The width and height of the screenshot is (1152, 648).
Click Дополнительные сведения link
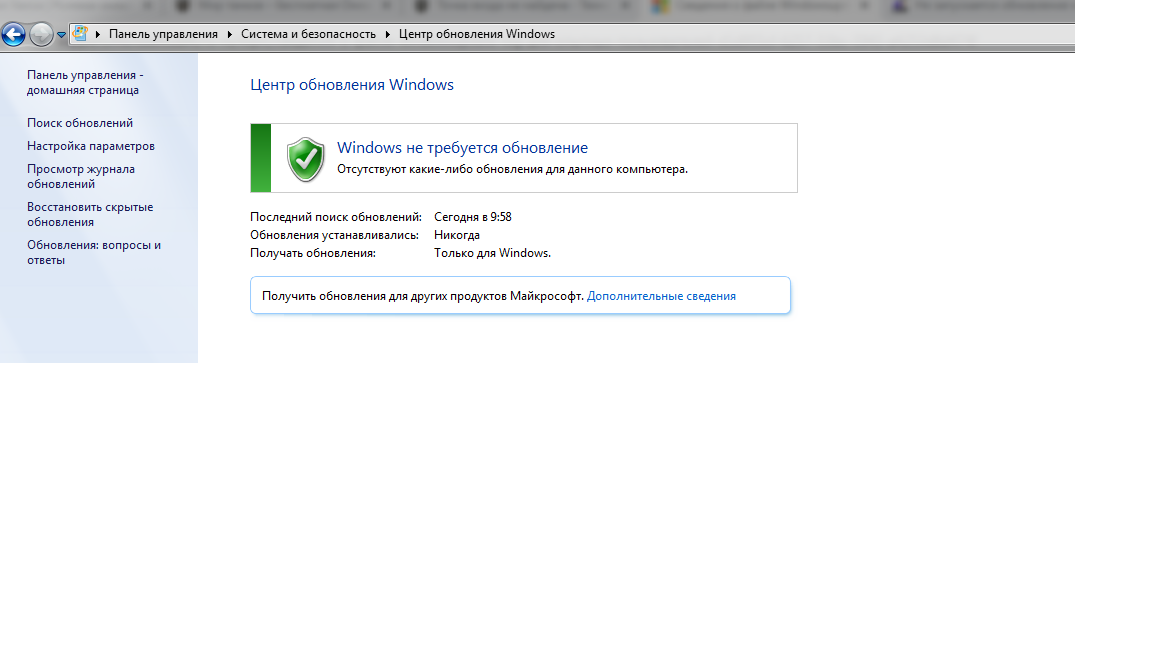[661, 296]
